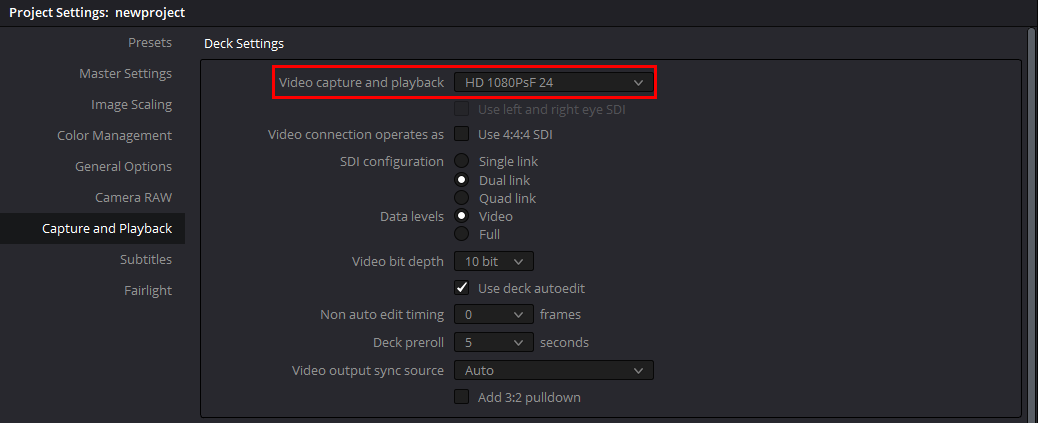
Task: Select Quad link SDI configuration
Action: pos(461,198)
